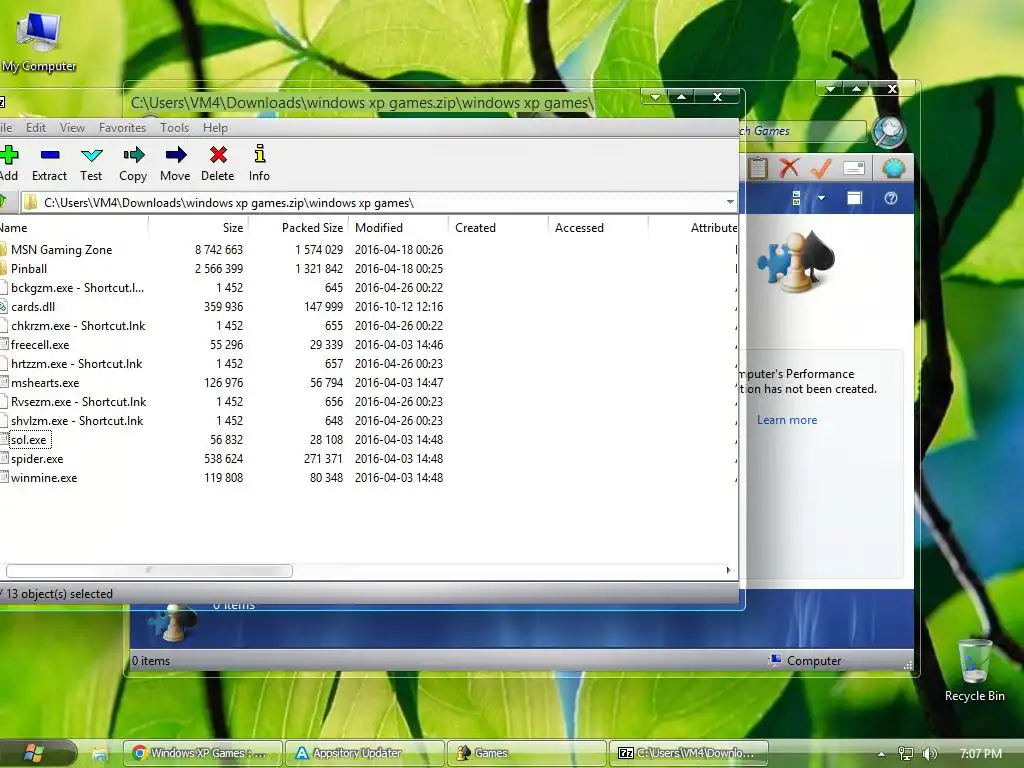Viewport: 1024px width, 768px height.
Task: Sort by the Modified column header
Action: tap(398, 228)
